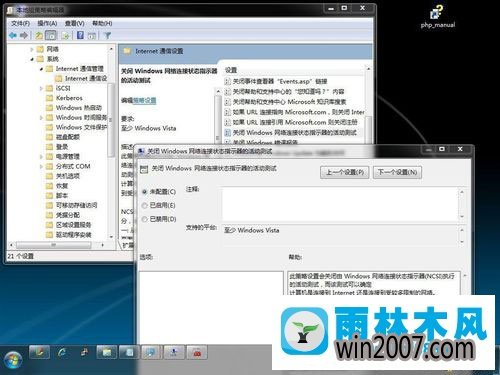Open the 操作(A) menu
Image resolution: width=500 pixels, height=375 pixels.
tap(47, 23)
